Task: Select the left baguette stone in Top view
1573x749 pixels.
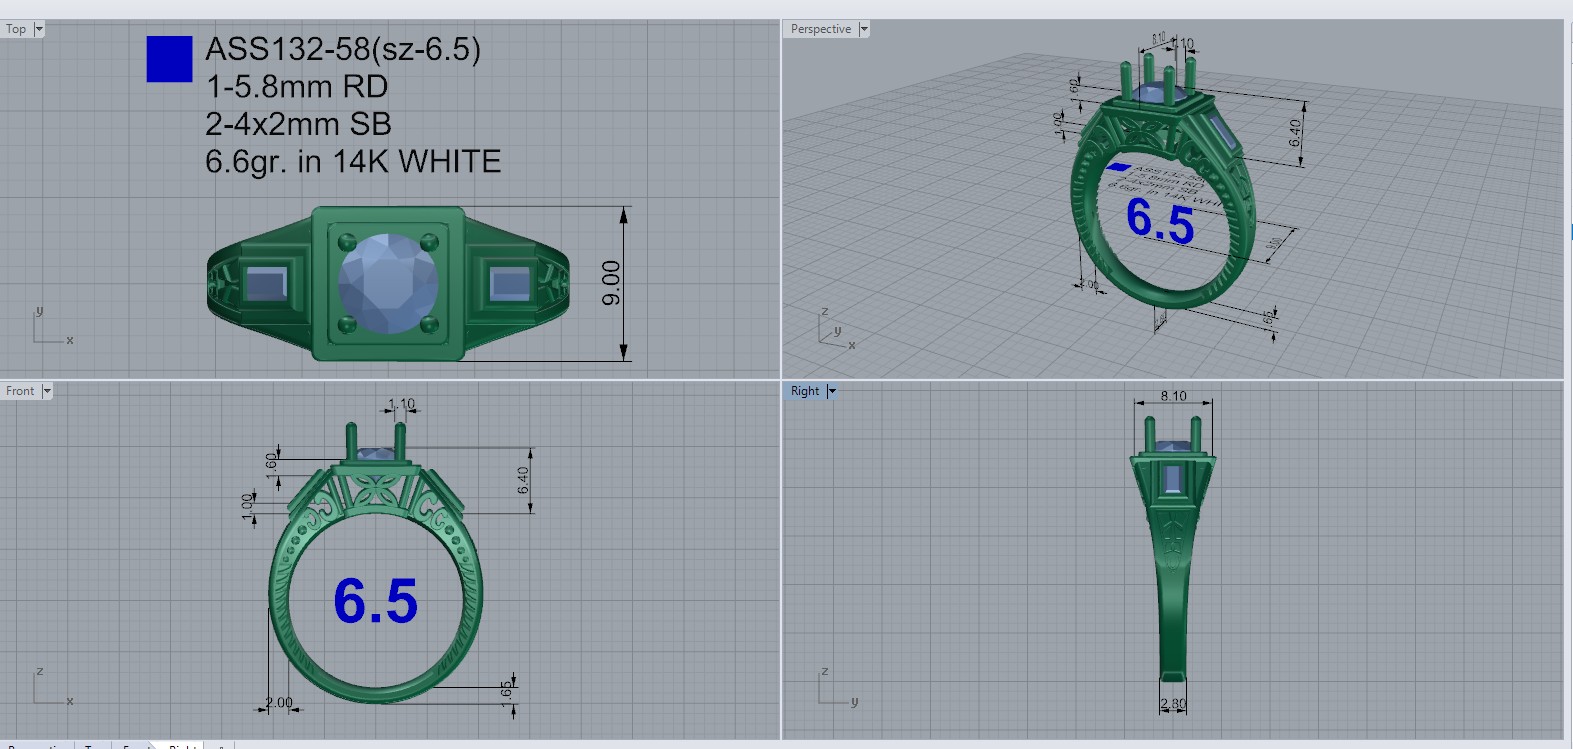Action: tap(265, 284)
